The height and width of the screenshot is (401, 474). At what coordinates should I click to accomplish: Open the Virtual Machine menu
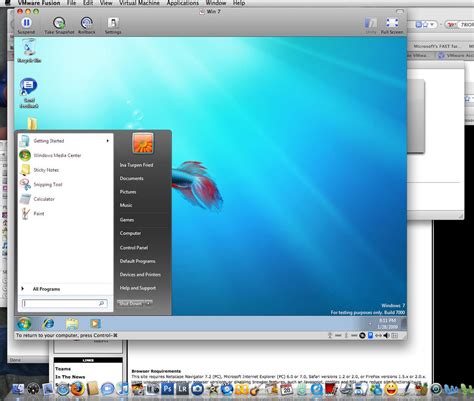[139, 3]
